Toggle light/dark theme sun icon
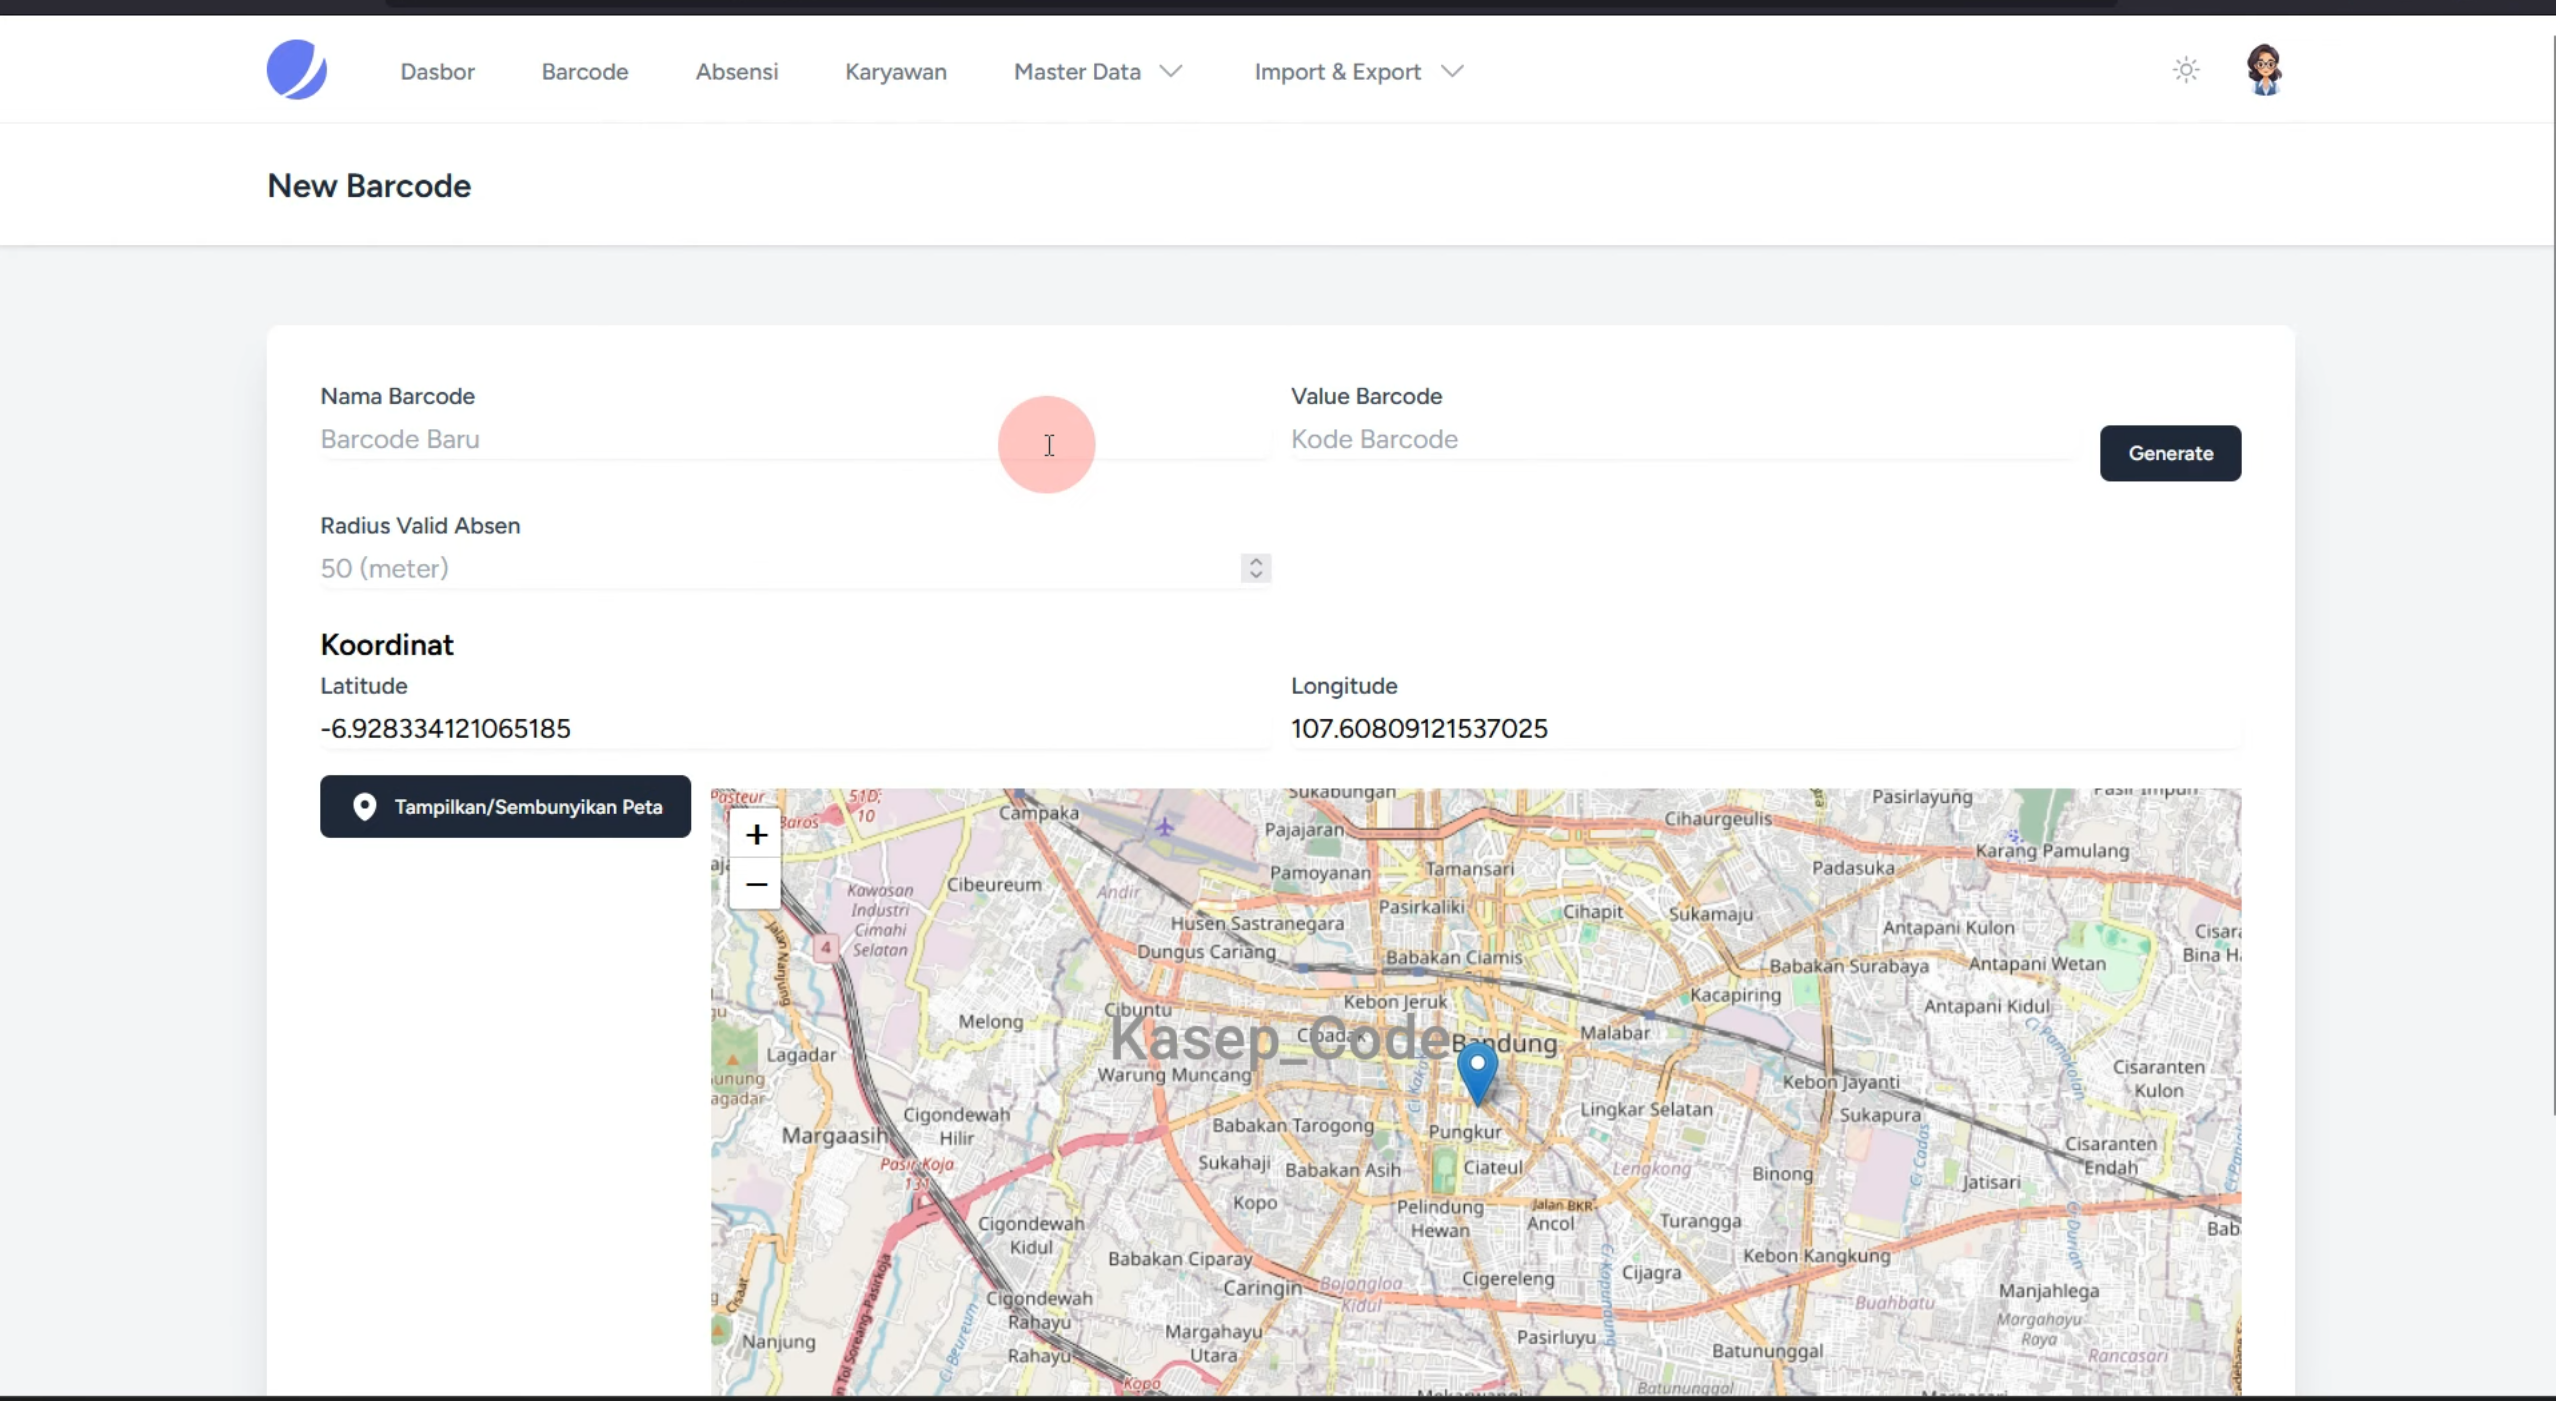The height and width of the screenshot is (1401, 2556). 2186,70
